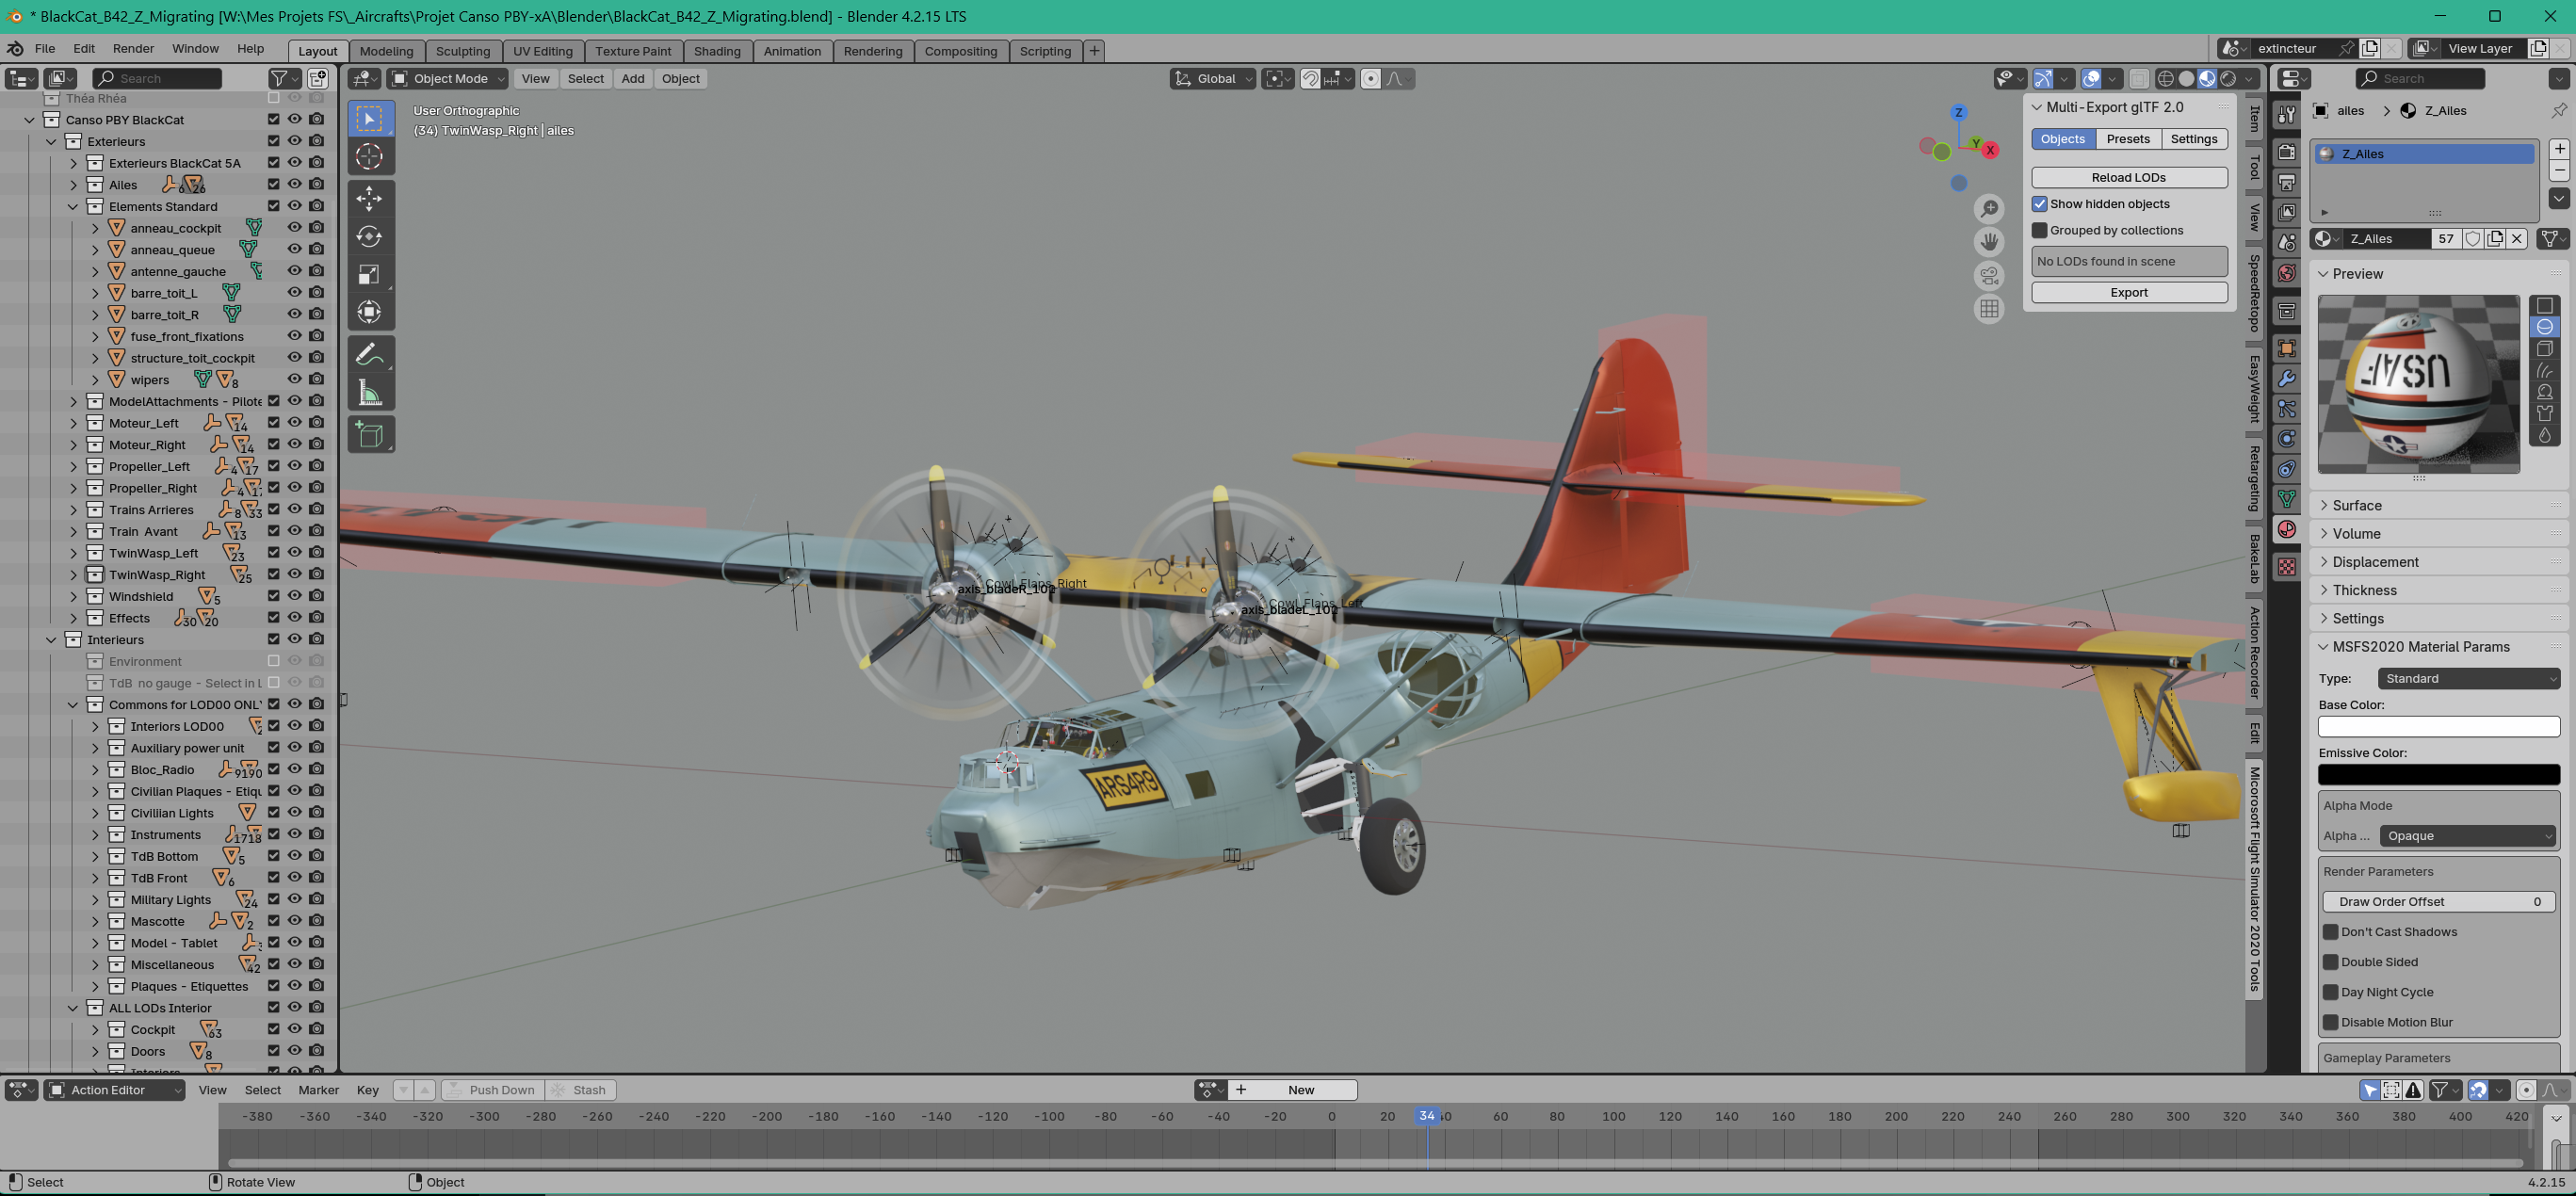Select the Scale tool
The width and height of the screenshot is (2576, 1196).
[x=369, y=275]
